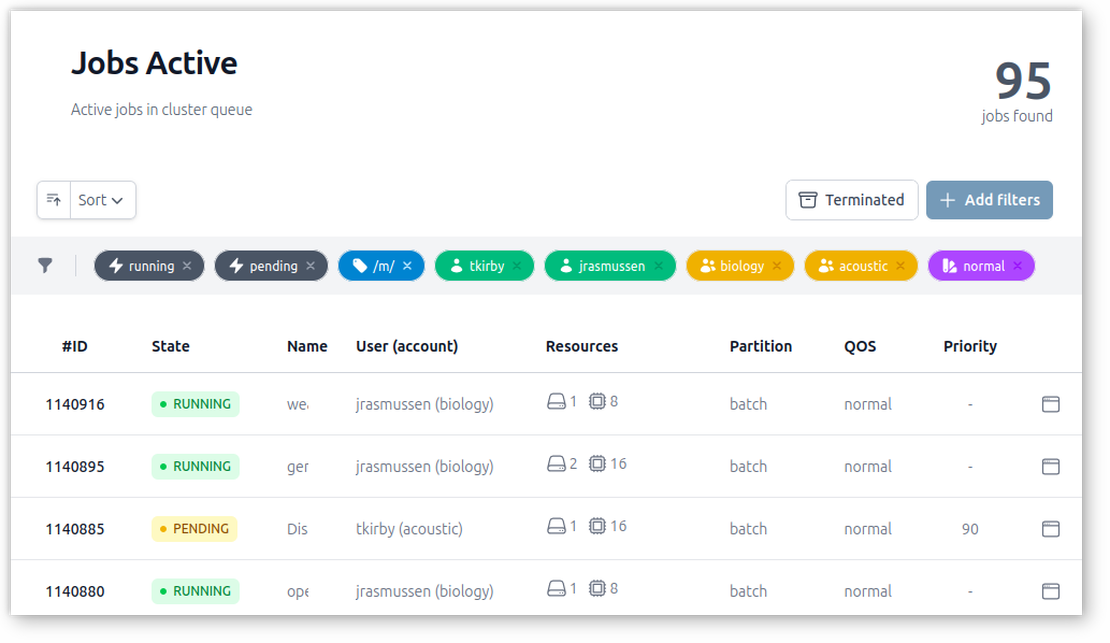This screenshot has height=643, width=1110.
Task: Click priority value 90
Action: pos(970,529)
